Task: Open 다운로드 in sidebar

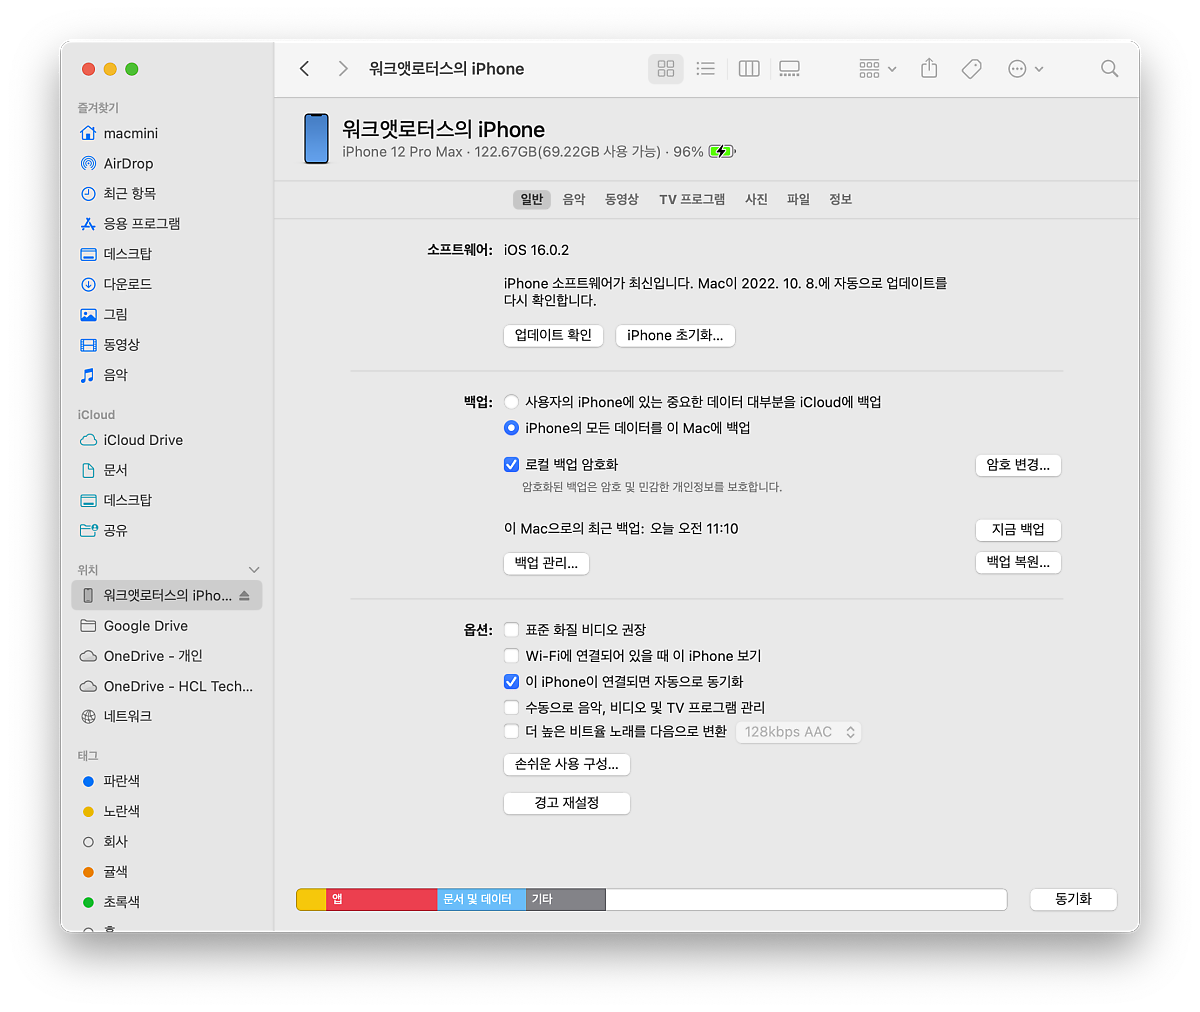Action: [x=127, y=284]
